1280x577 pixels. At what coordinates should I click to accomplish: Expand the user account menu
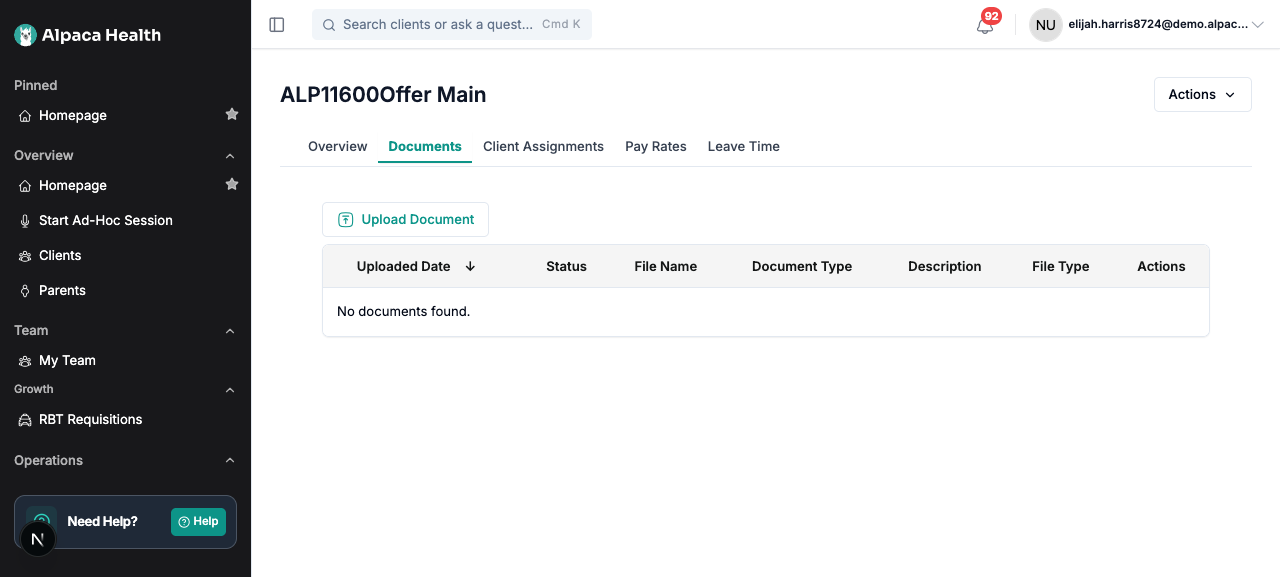[1258, 25]
